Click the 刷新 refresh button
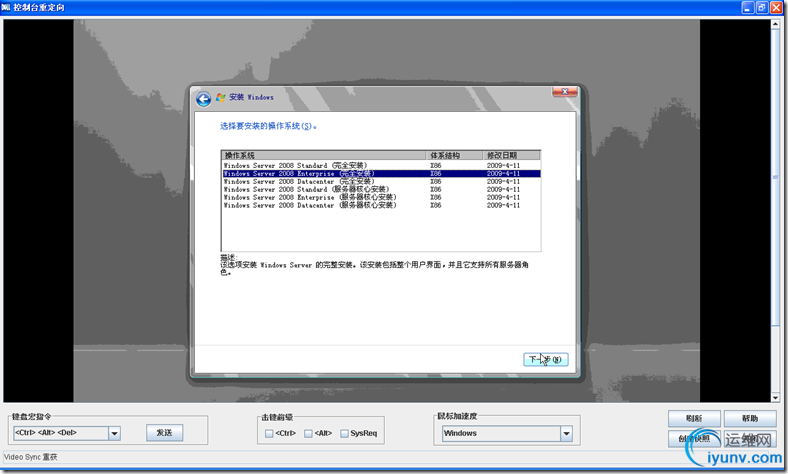Image resolution: width=788 pixels, height=474 pixels. [x=694, y=418]
